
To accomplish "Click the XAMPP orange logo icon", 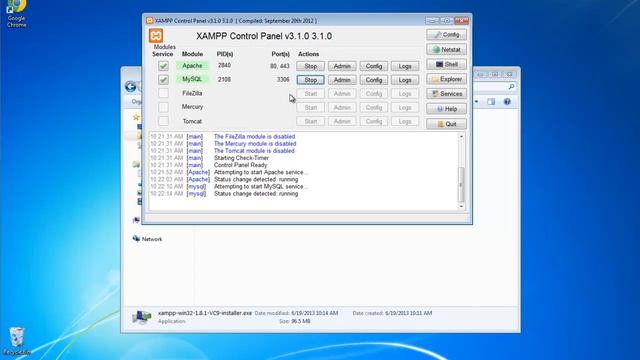I will [156, 36].
